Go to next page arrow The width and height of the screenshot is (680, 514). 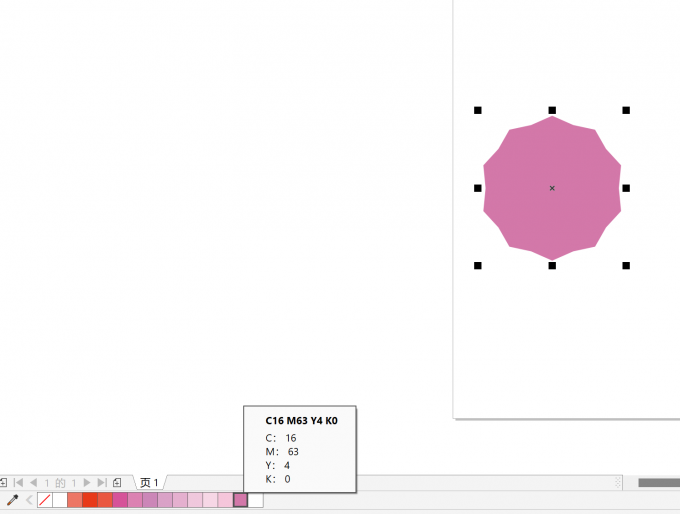click(x=87, y=482)
